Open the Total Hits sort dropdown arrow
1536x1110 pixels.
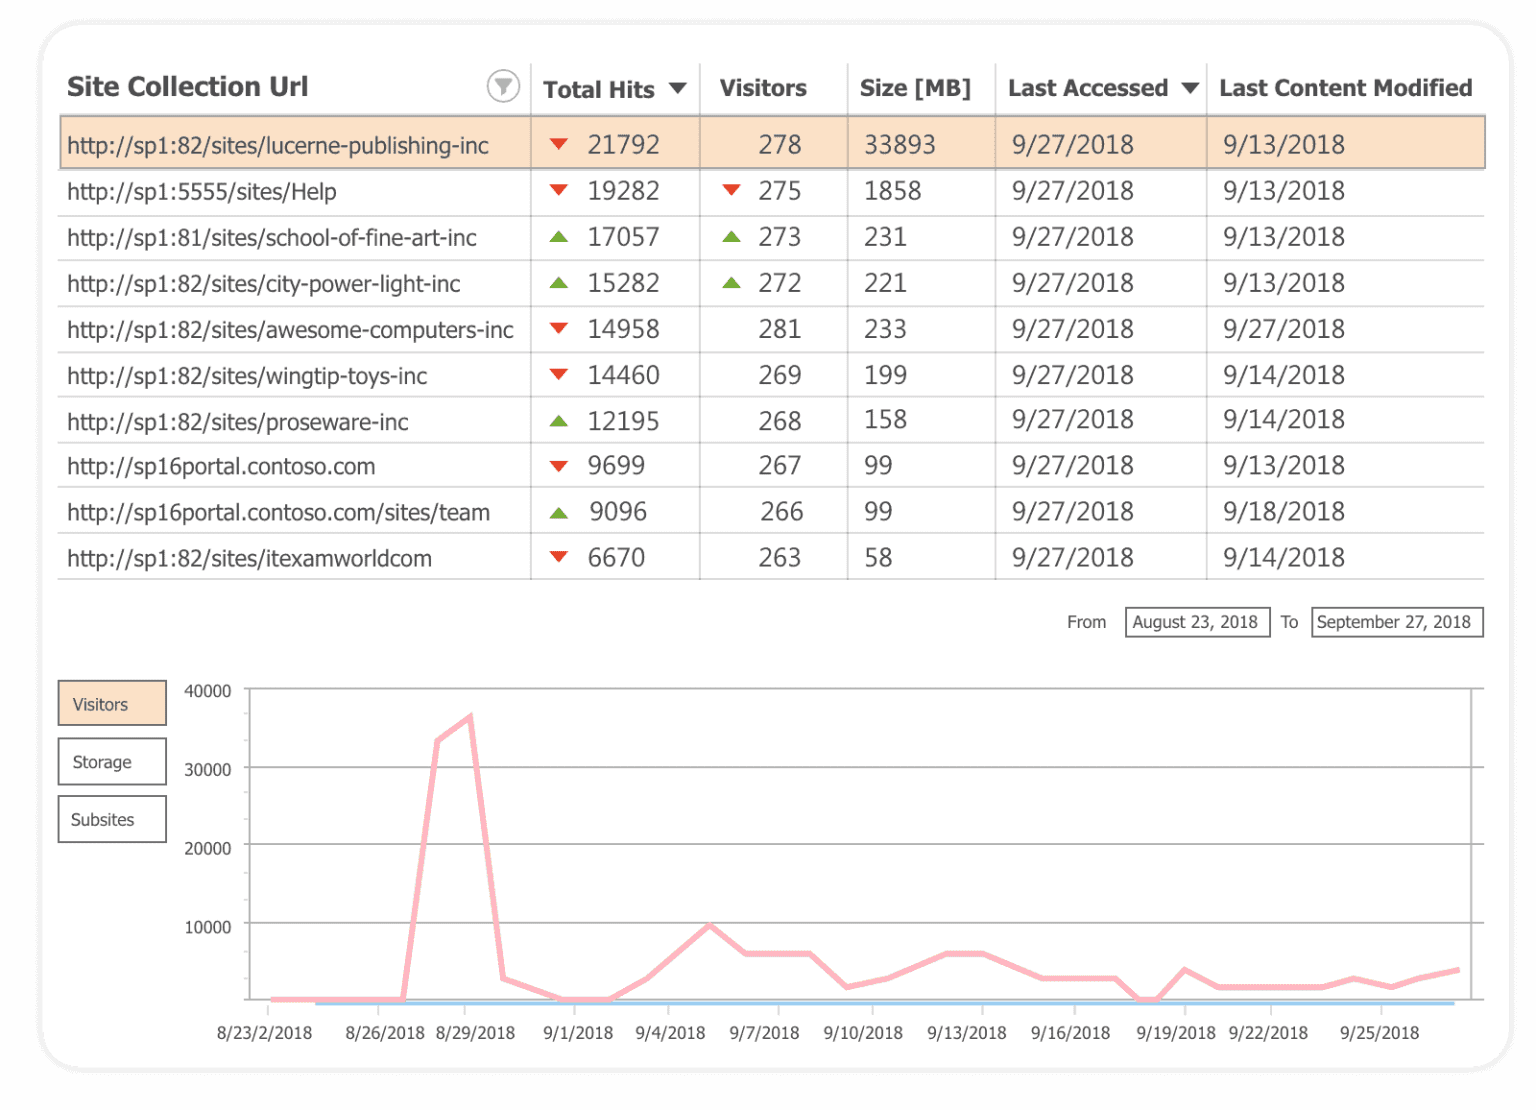tap(678, 88)
